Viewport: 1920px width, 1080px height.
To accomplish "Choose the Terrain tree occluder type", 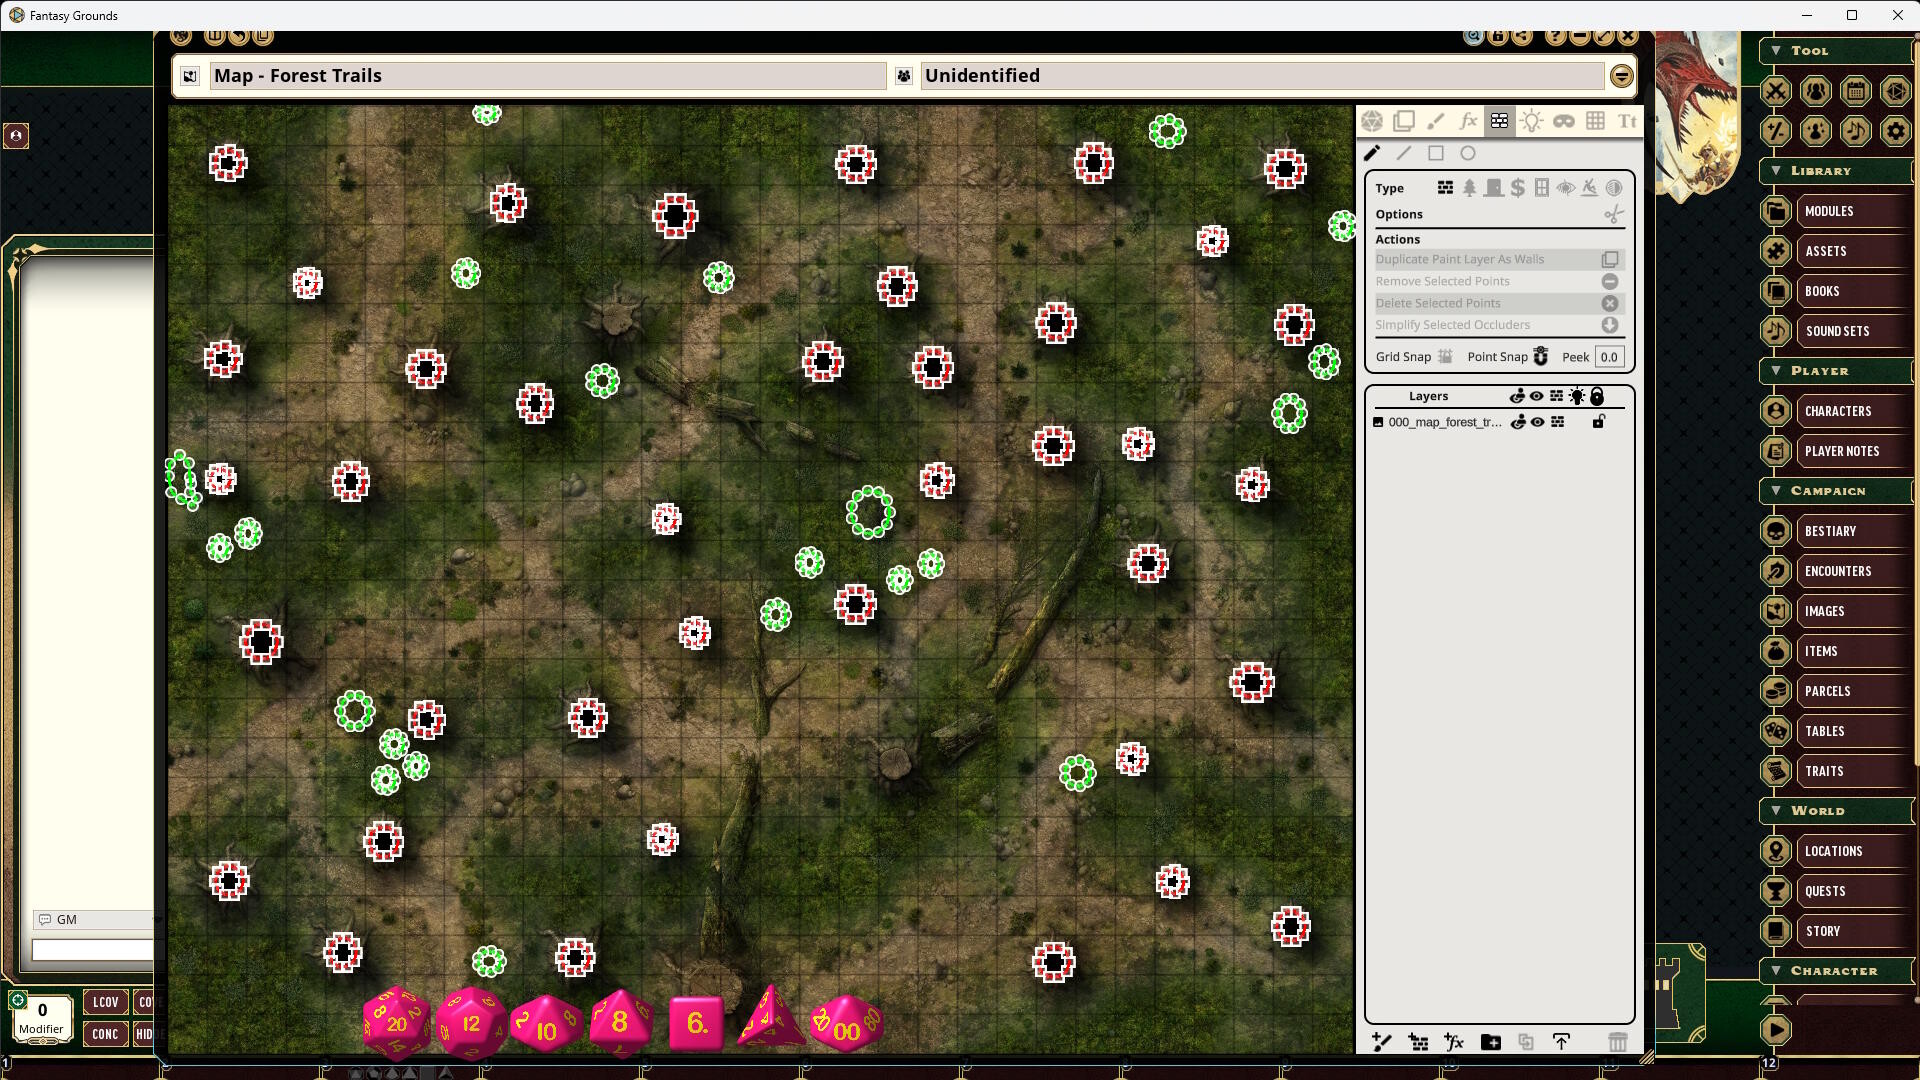I will tap(1469, 187).
